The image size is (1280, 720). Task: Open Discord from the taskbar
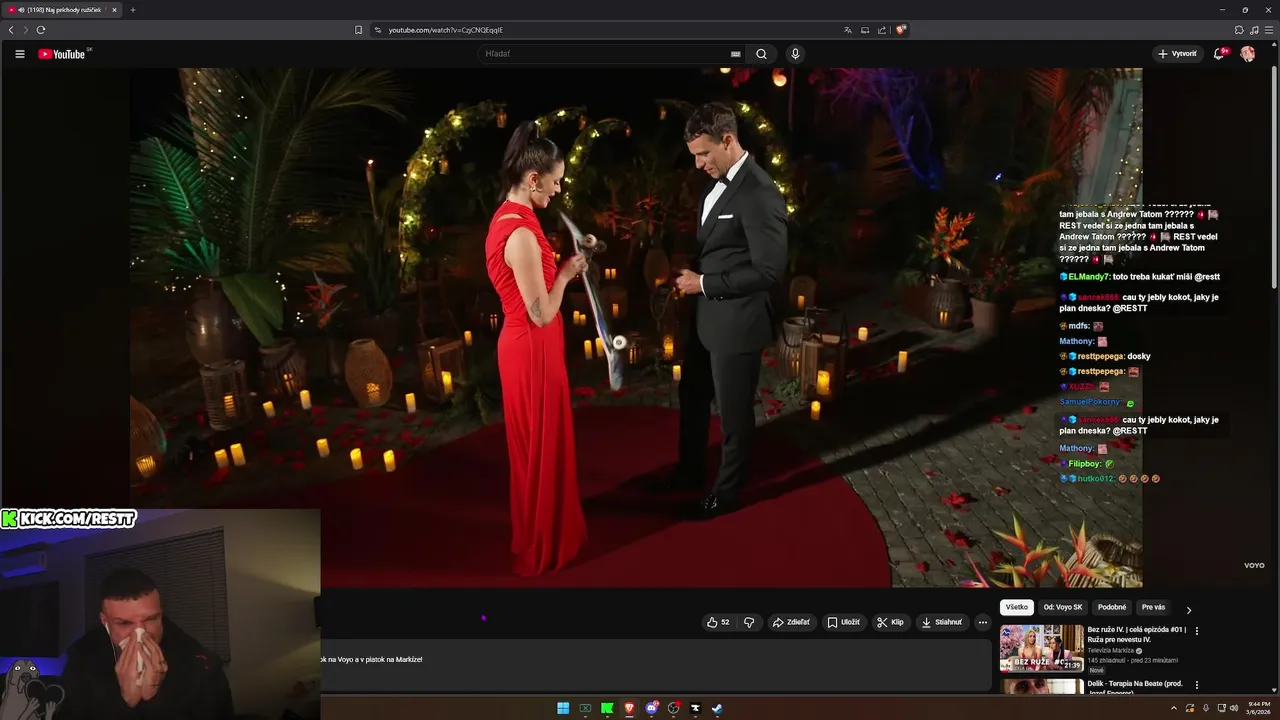(651, 708)
